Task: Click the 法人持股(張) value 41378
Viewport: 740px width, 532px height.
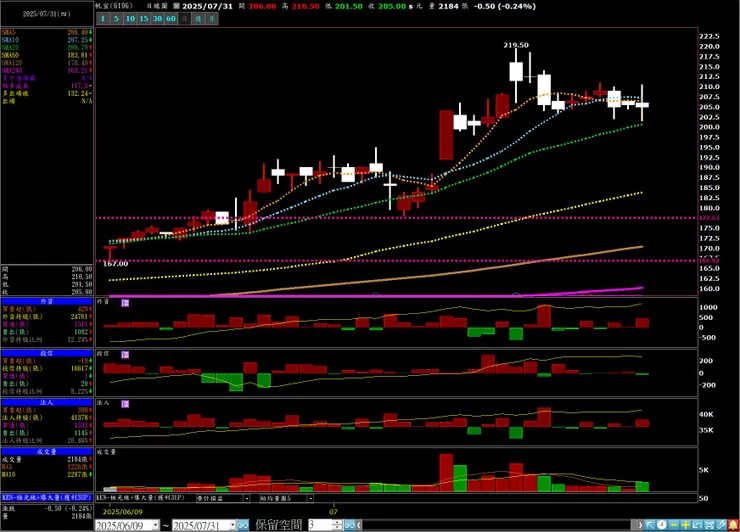Action: click(79, 418)
